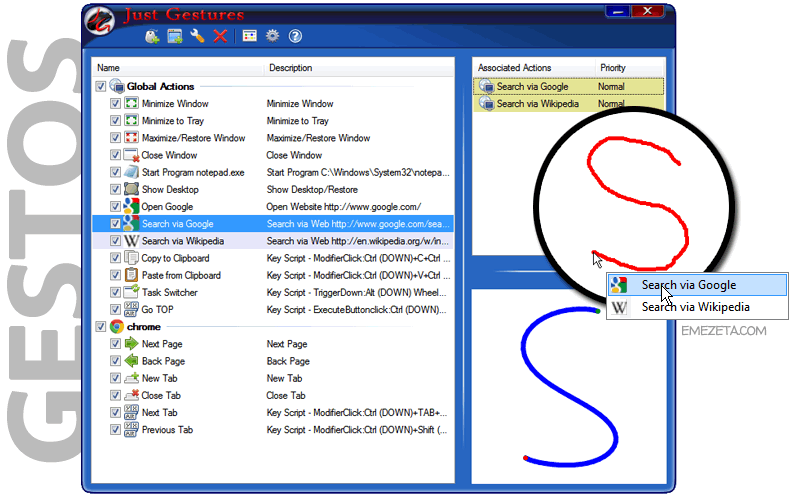The height and width of the screenshot is (500, 800).
Task: Toggle the Task Switcher checkbox
Action: [x=115, y=292]
